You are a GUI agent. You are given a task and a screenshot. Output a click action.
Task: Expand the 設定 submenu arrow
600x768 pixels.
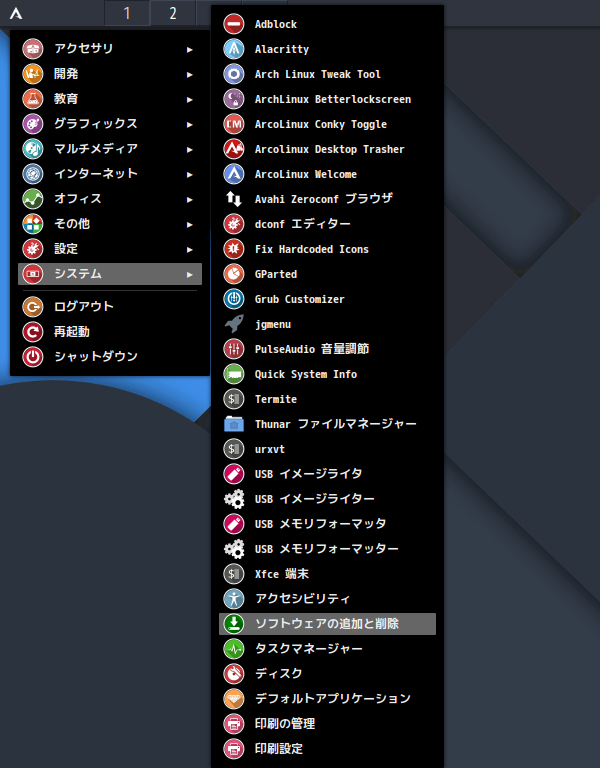coord(190,249)
